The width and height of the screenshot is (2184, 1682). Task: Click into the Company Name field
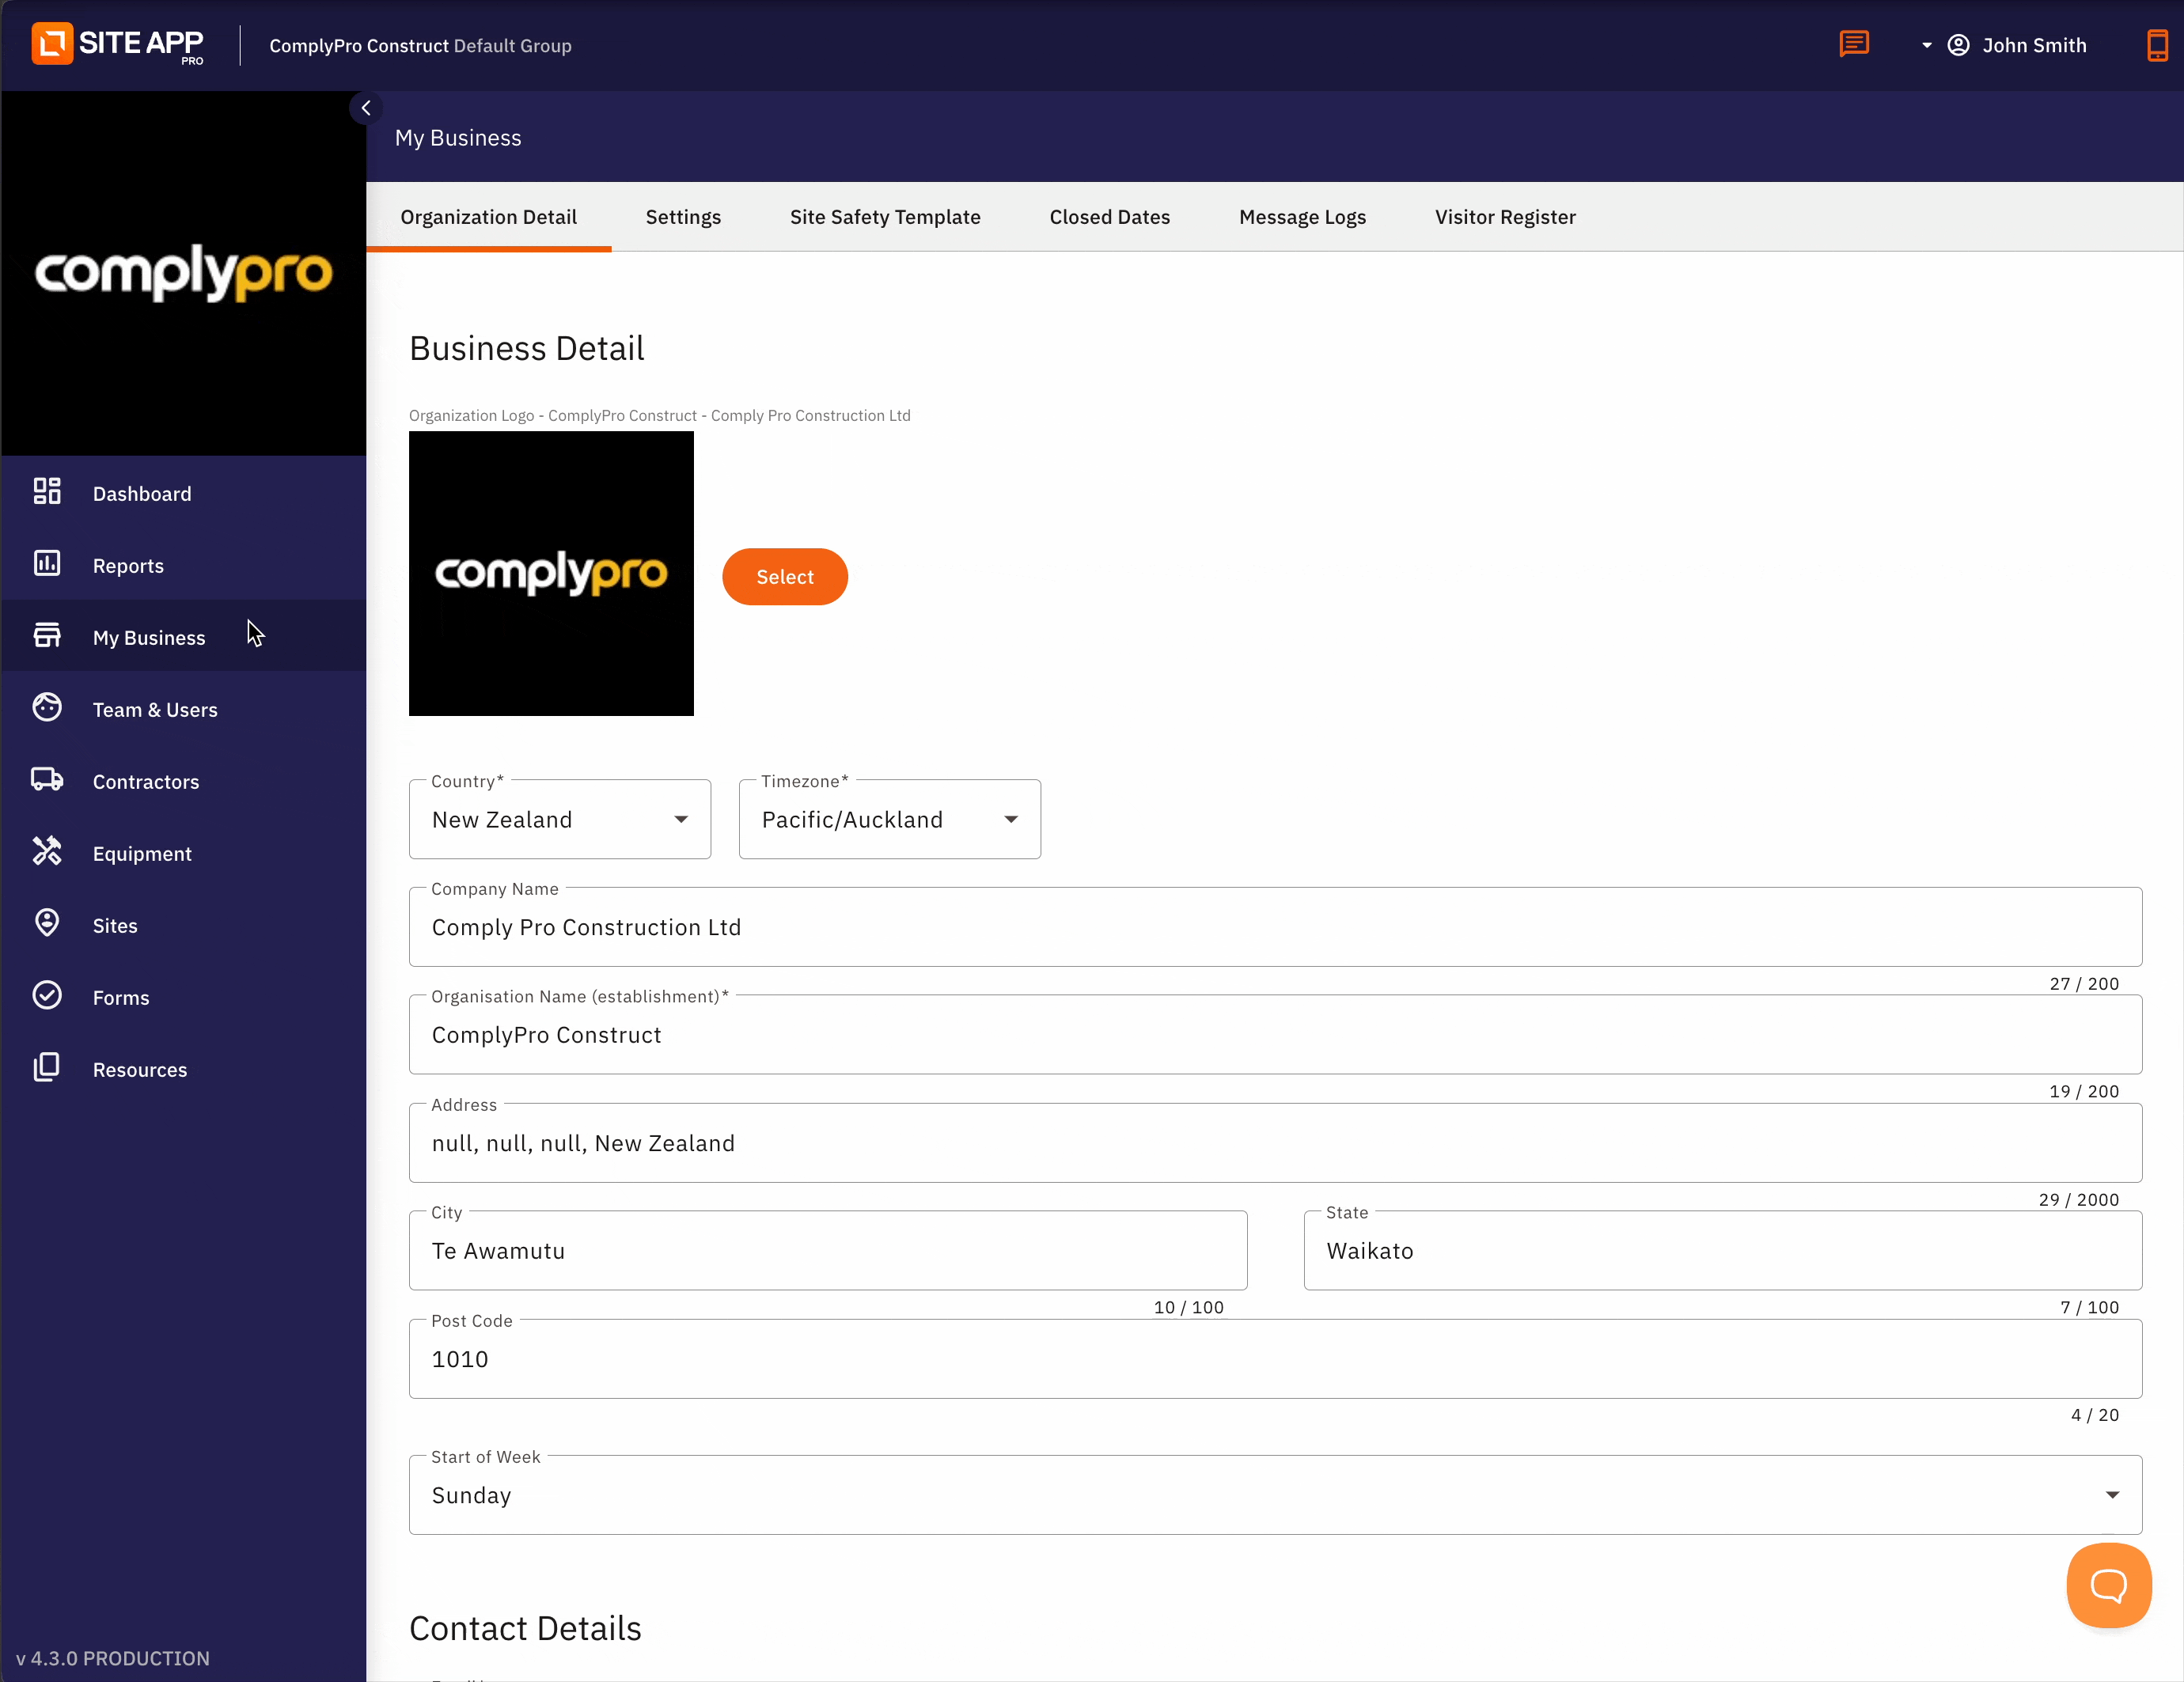1274,927
